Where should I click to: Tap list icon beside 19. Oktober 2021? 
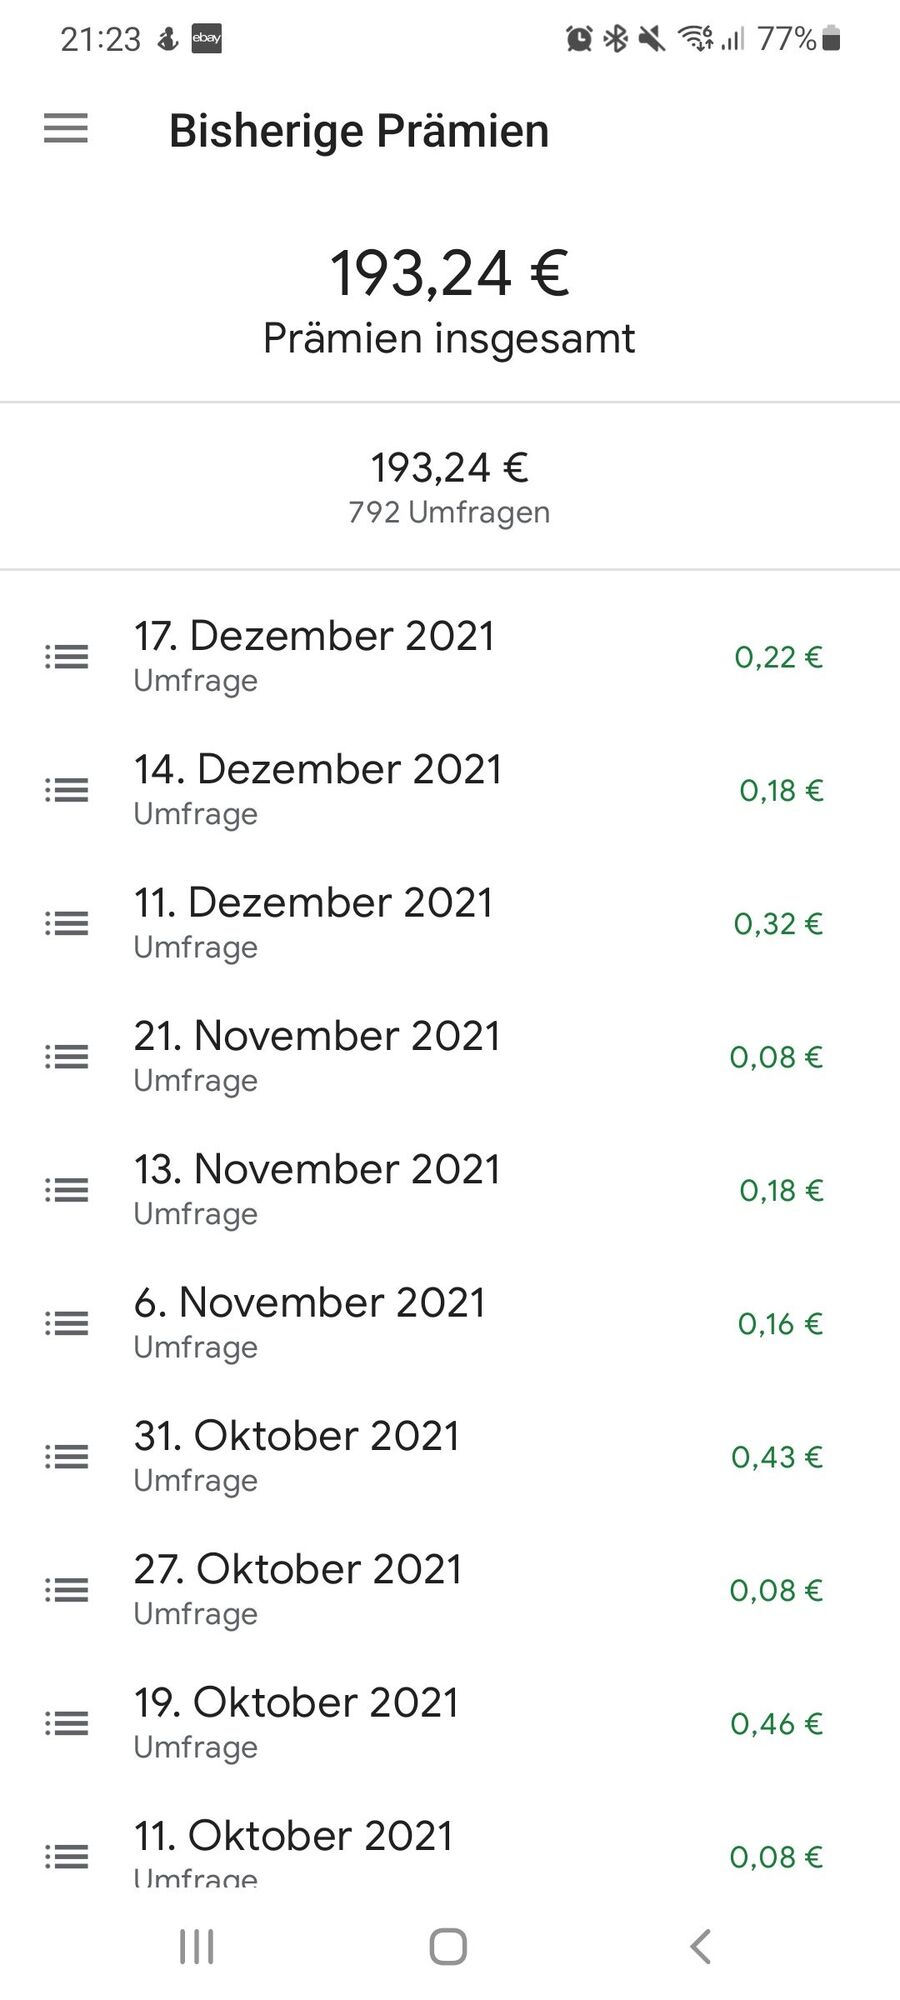click(x=66, y=1724)
